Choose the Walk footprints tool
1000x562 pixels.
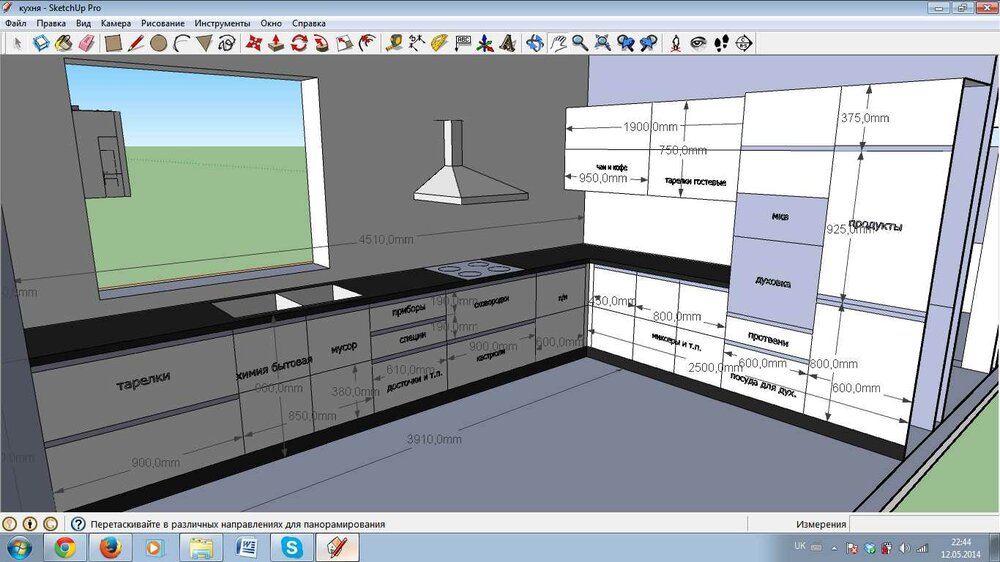pyautogui.click(x=720, y=43)
